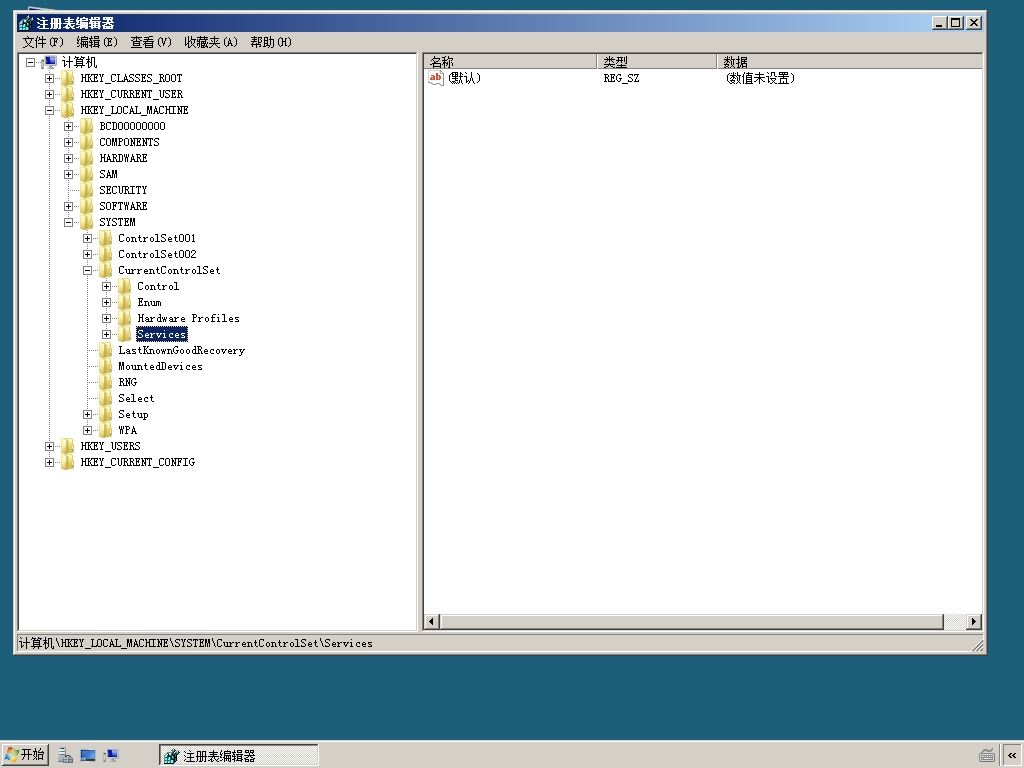Collapse the CurrentControlSet key
The height and width of the screenshot is (768, 1024).
[x=87, y=270]
